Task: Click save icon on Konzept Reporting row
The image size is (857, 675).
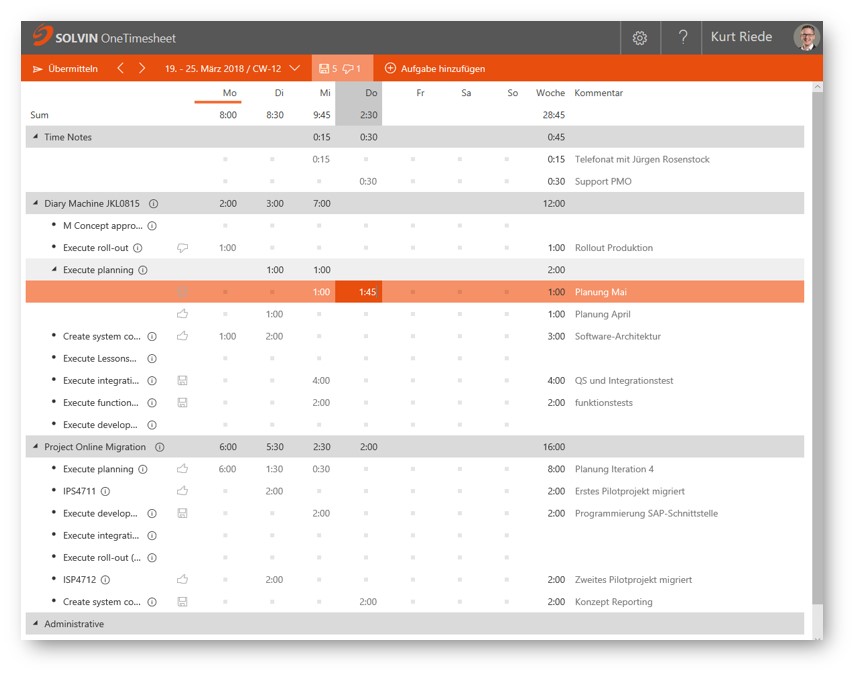Action: tap(183, 602)
